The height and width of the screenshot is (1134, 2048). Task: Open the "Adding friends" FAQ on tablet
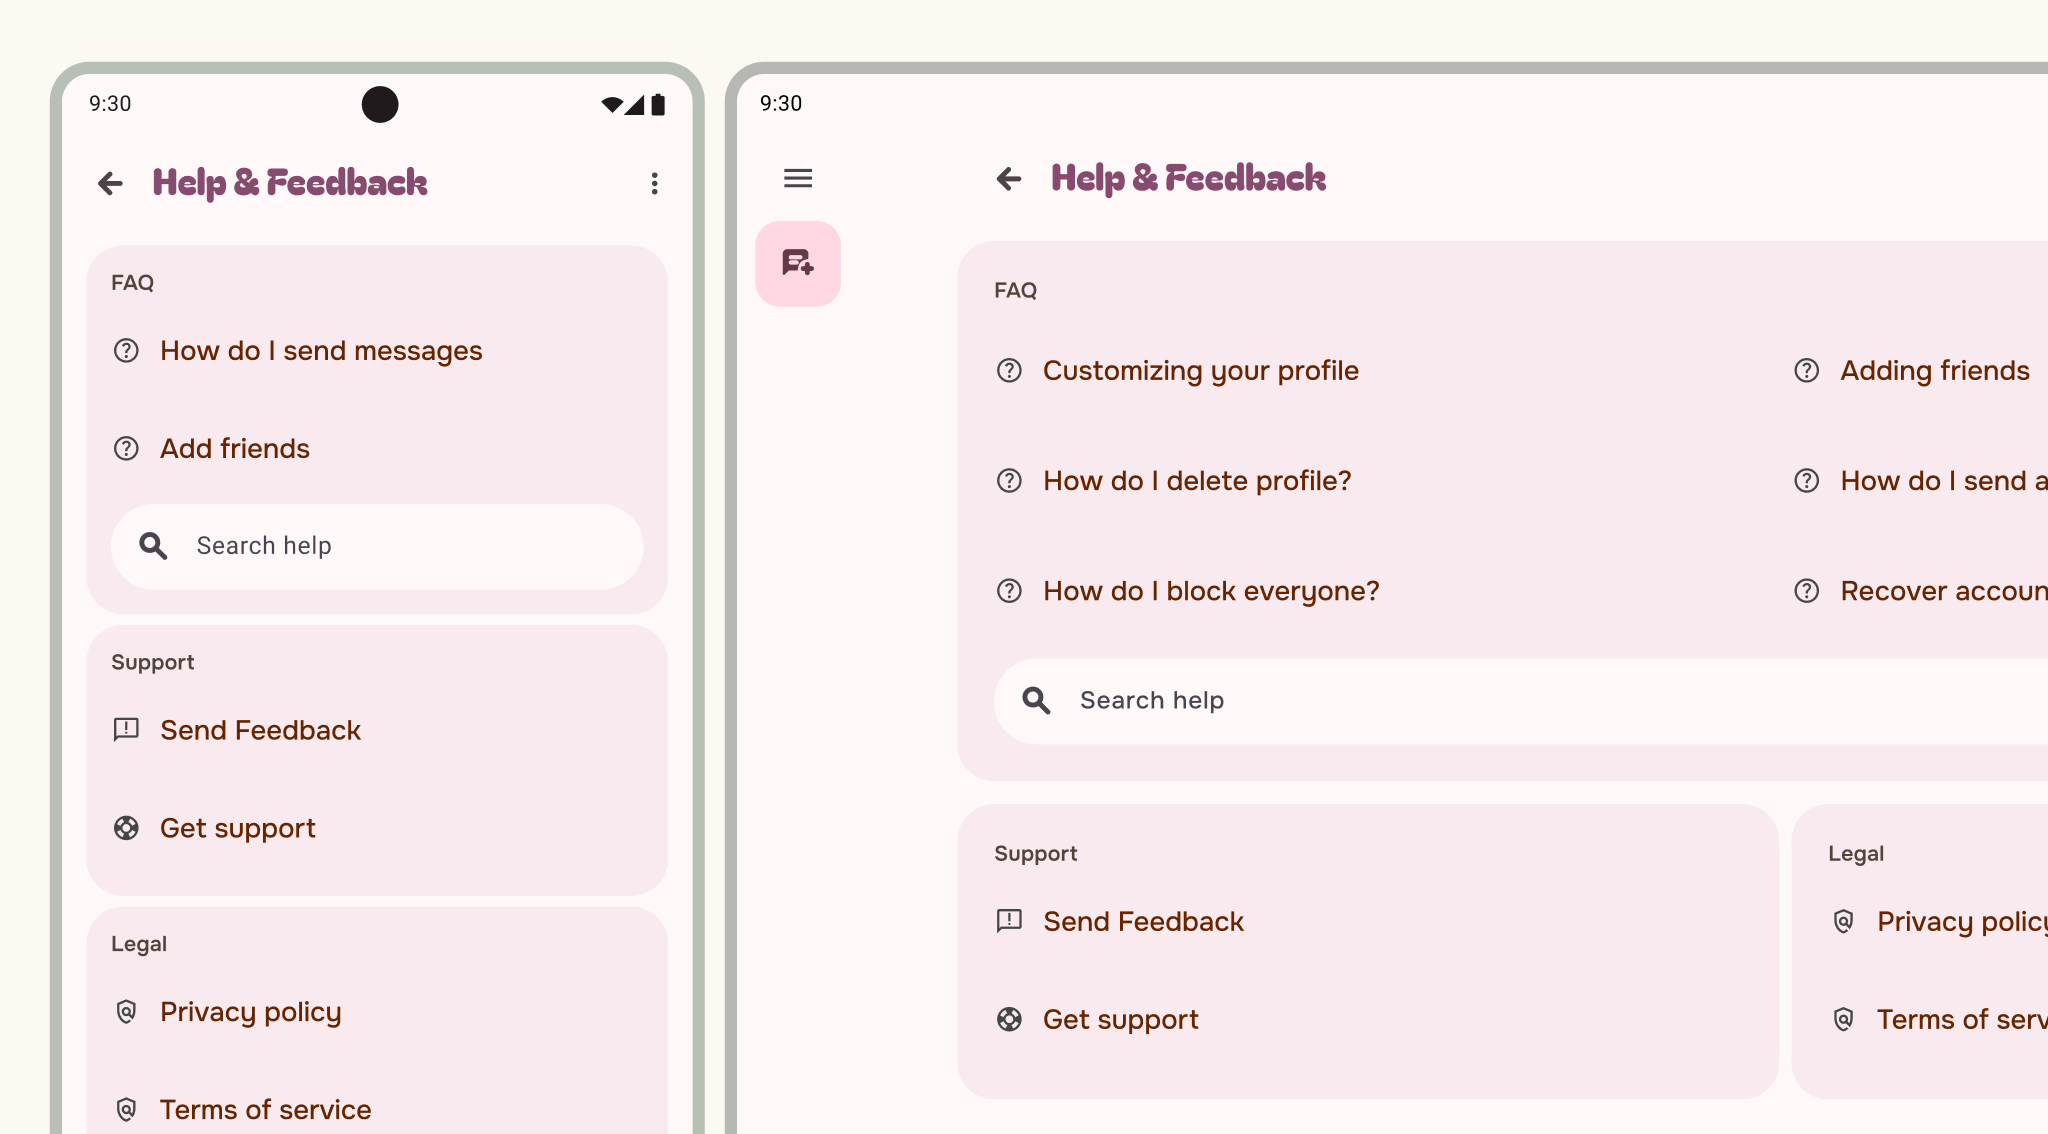coord(1934,371)
